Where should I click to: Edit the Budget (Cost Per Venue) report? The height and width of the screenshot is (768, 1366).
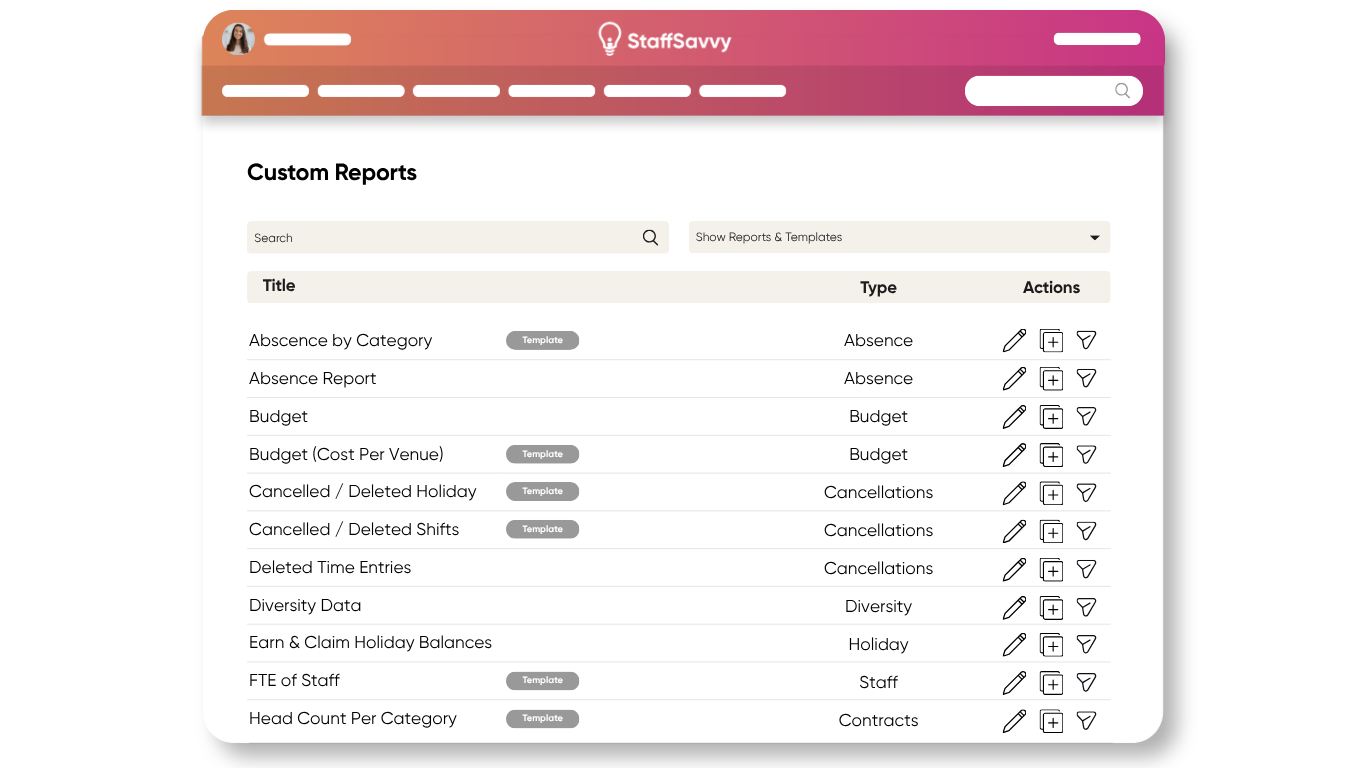tap(1014, 455)
